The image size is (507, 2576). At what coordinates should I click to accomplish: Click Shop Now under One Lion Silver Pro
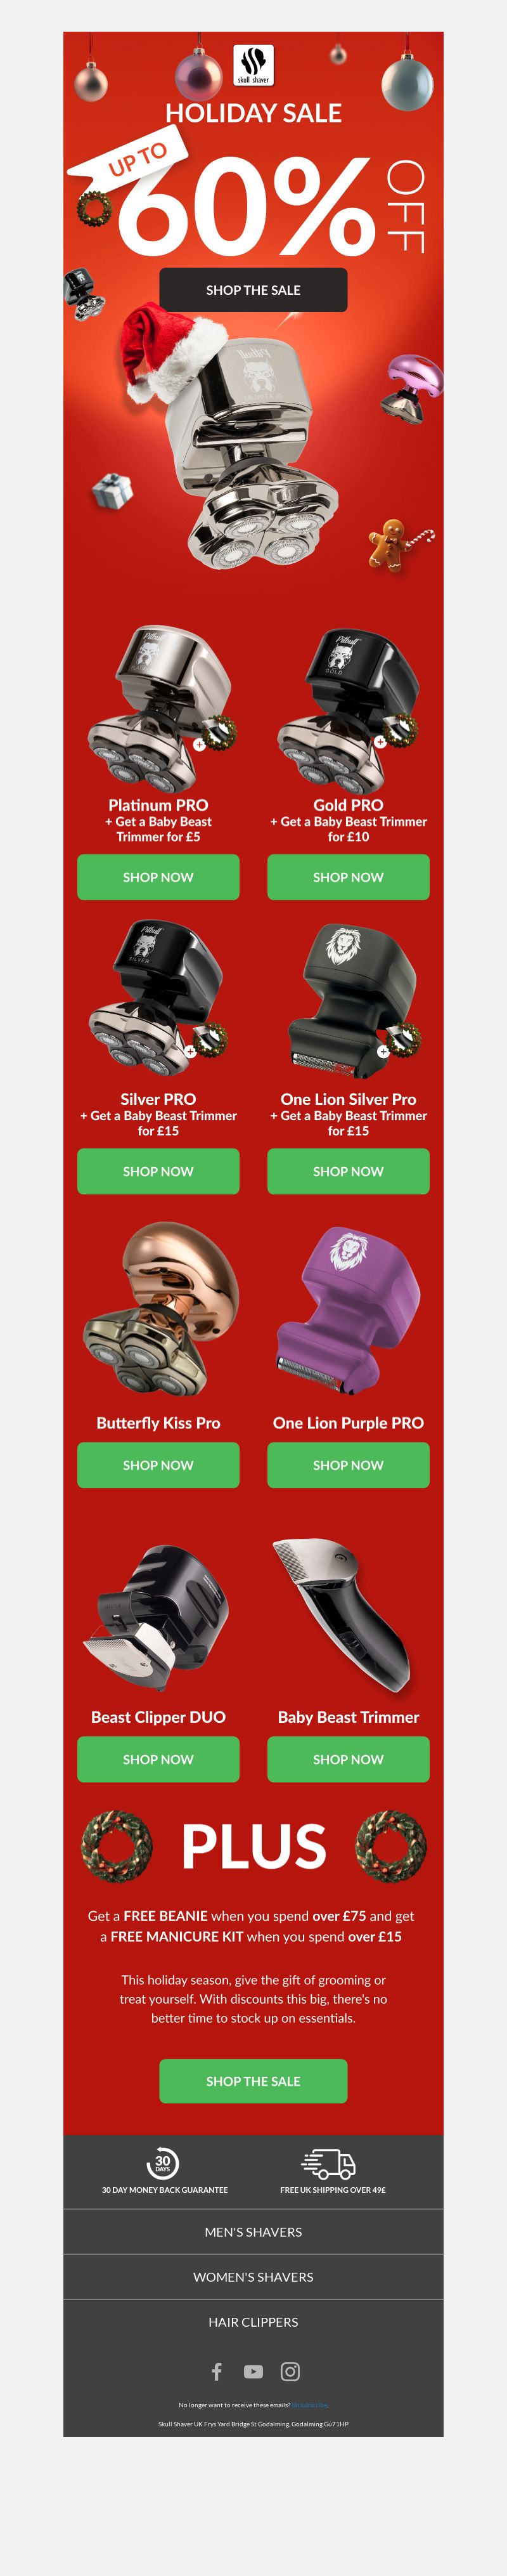(x=348, y=1171)
